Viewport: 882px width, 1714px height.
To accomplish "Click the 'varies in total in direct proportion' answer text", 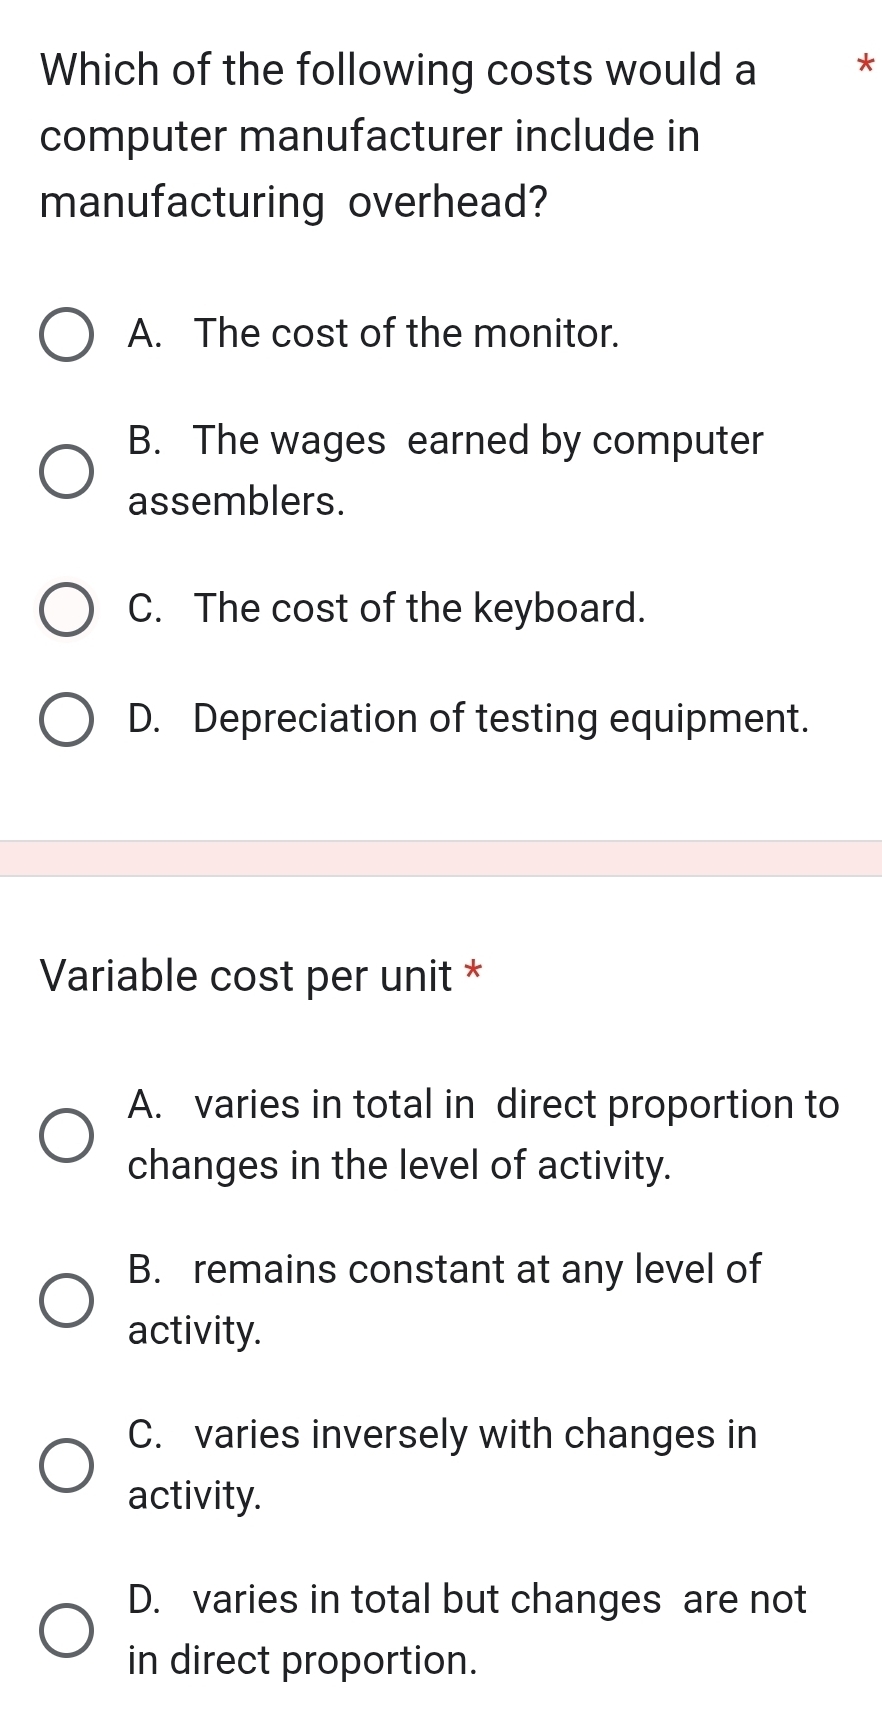I will pyautogui.click(x=483, y=1134).
